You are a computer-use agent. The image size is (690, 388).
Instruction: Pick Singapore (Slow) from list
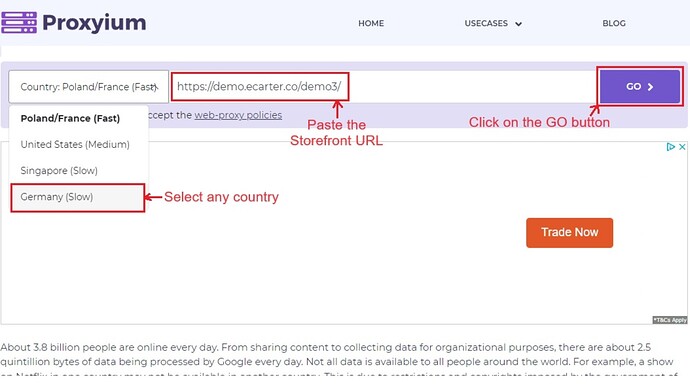59,171
